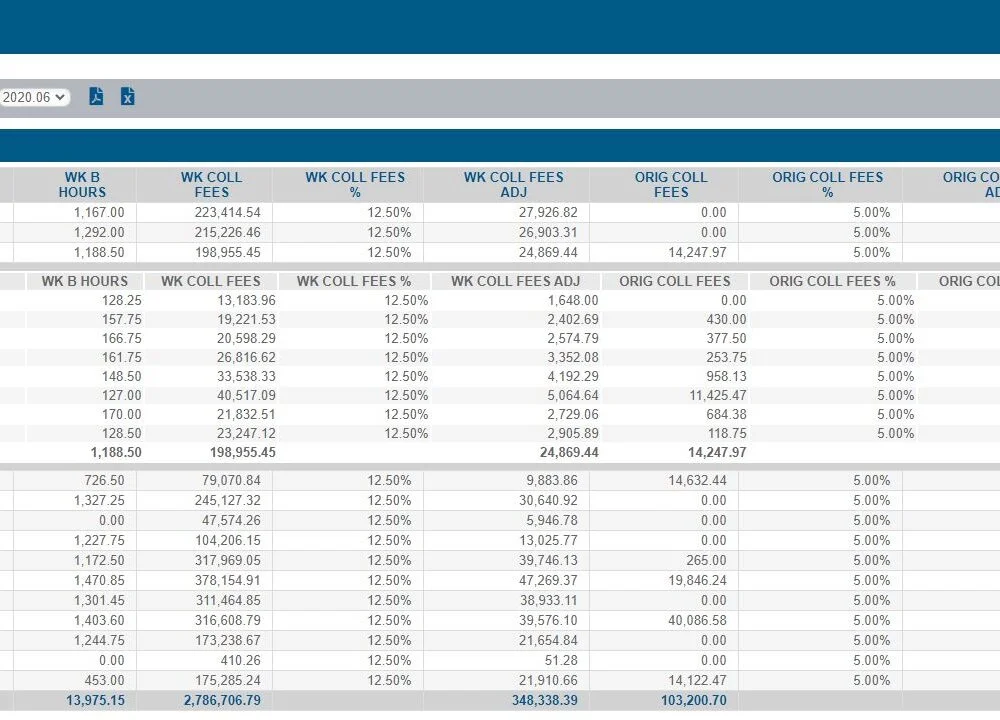
Task: Export report as PDF icon
Action: point(96,96)
